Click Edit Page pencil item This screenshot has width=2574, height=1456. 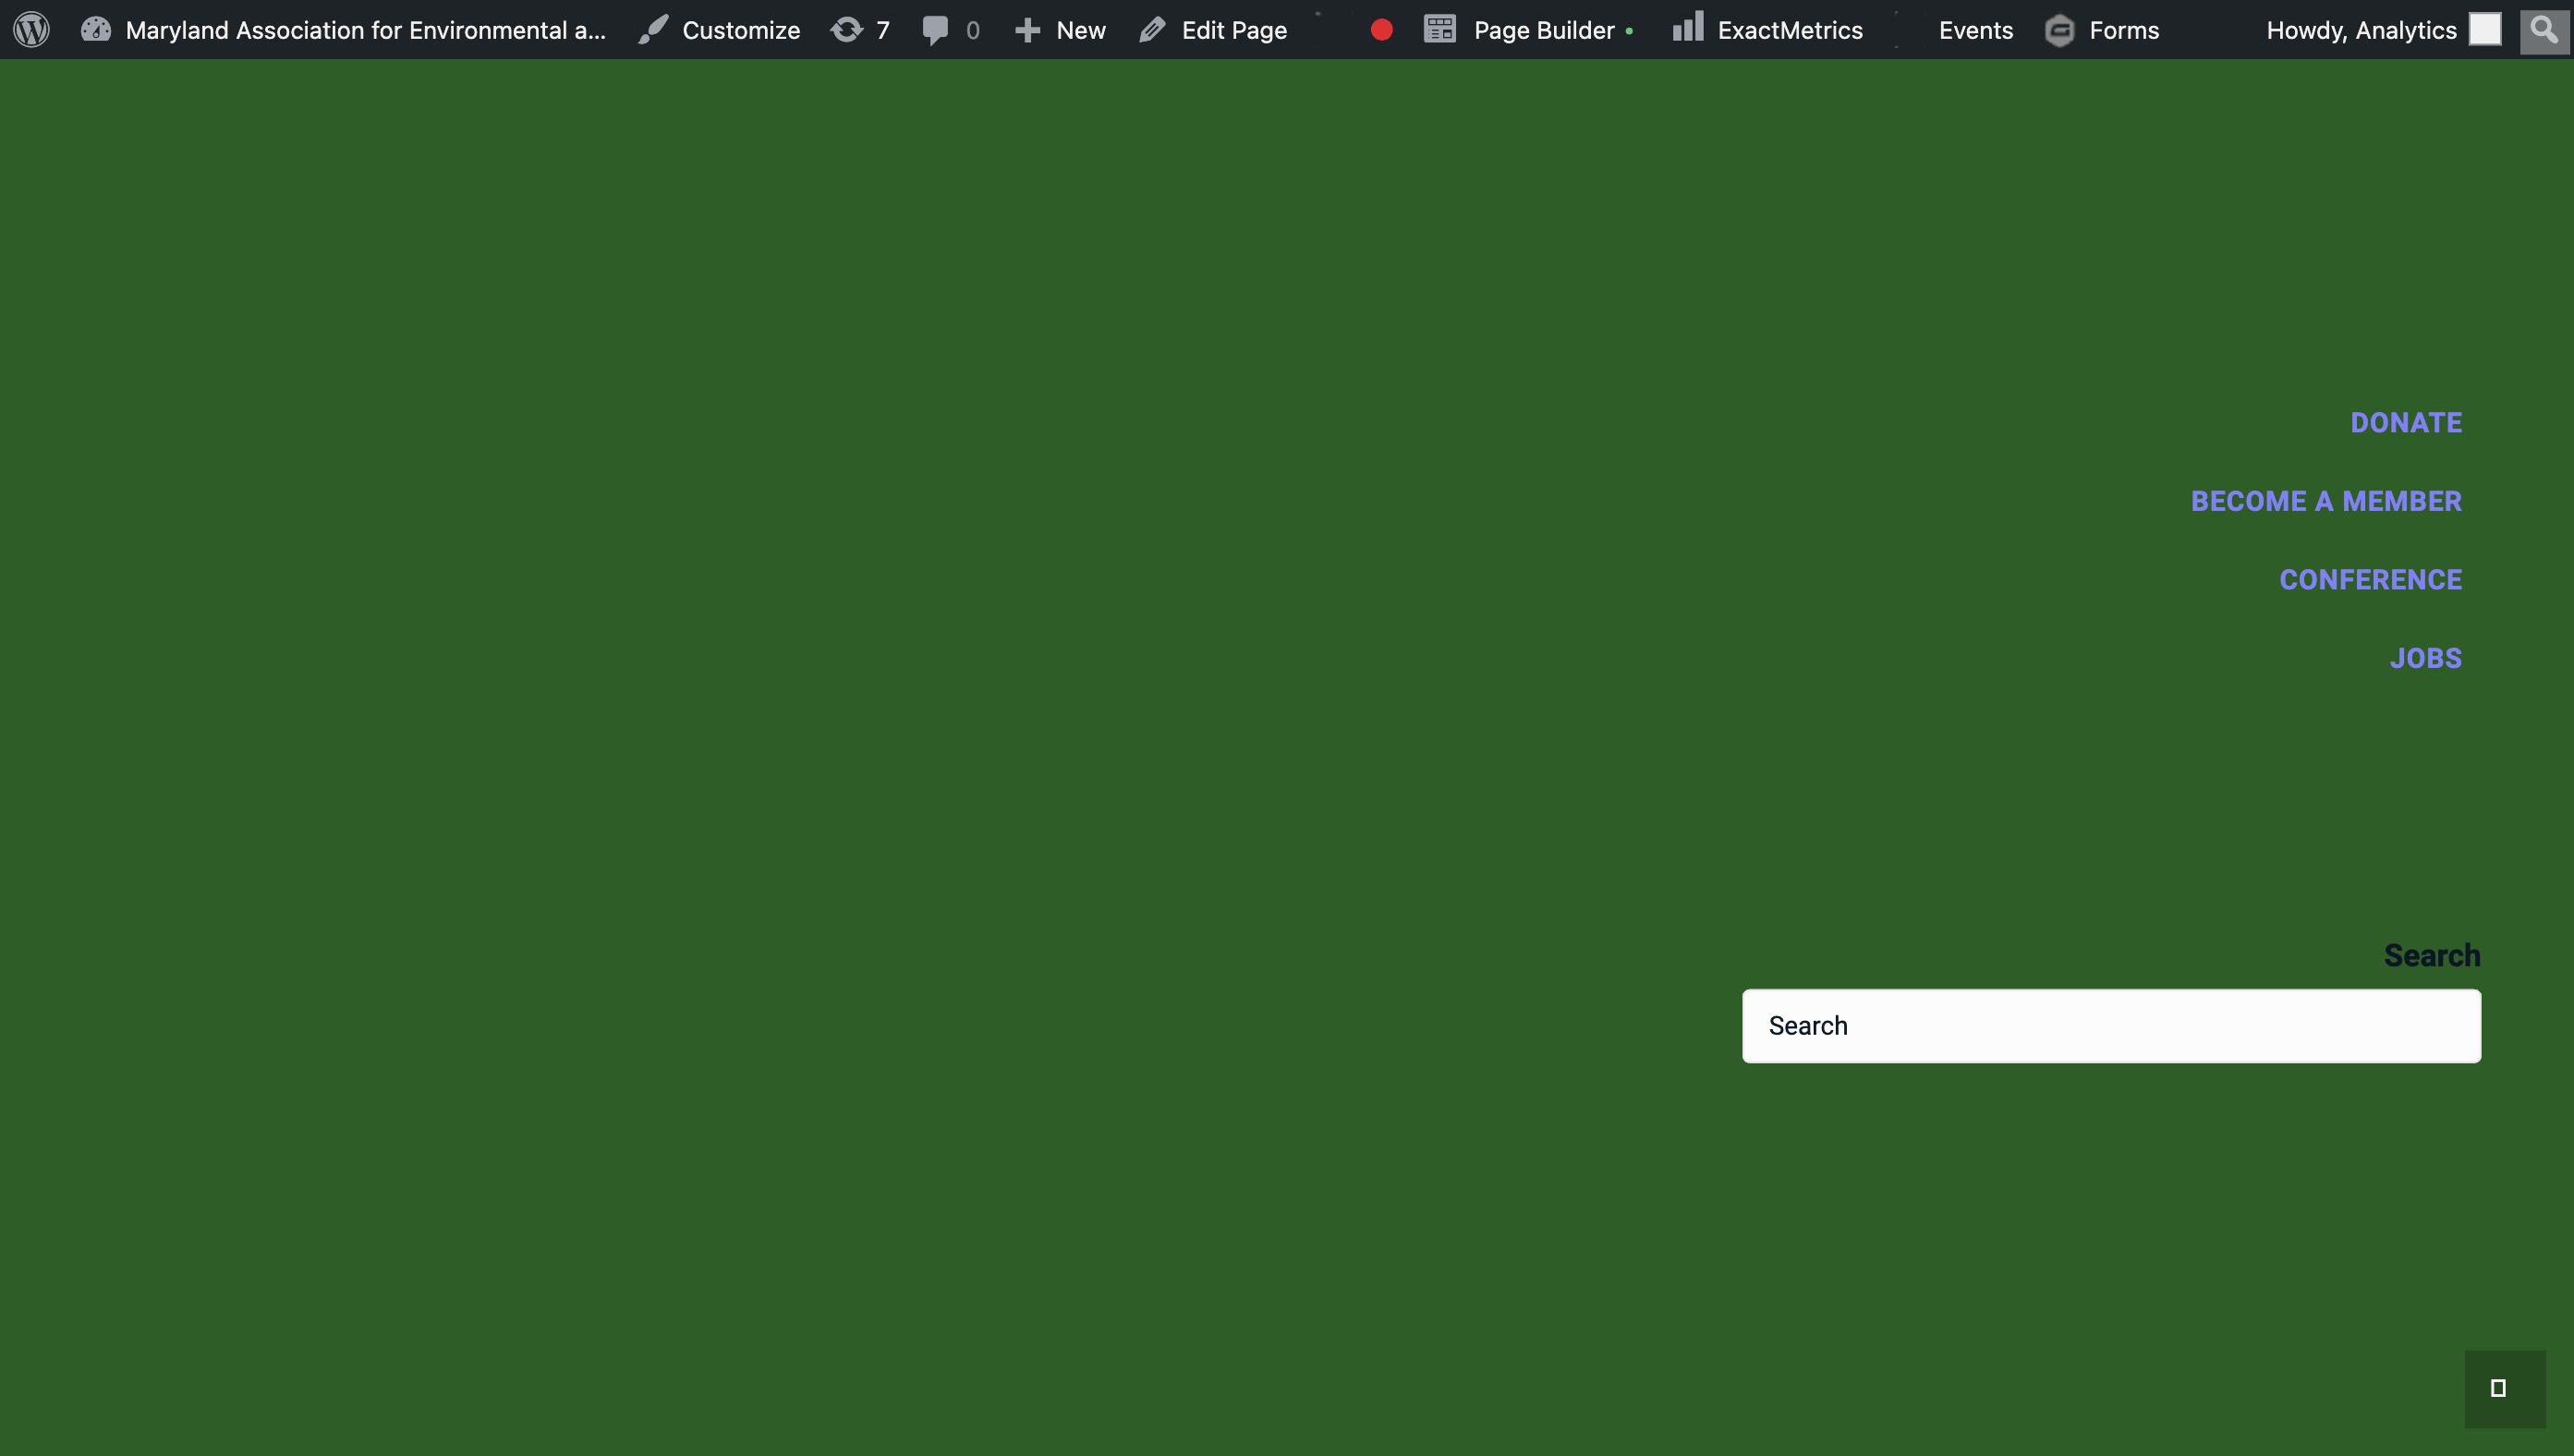click(x=1213, y=30)
